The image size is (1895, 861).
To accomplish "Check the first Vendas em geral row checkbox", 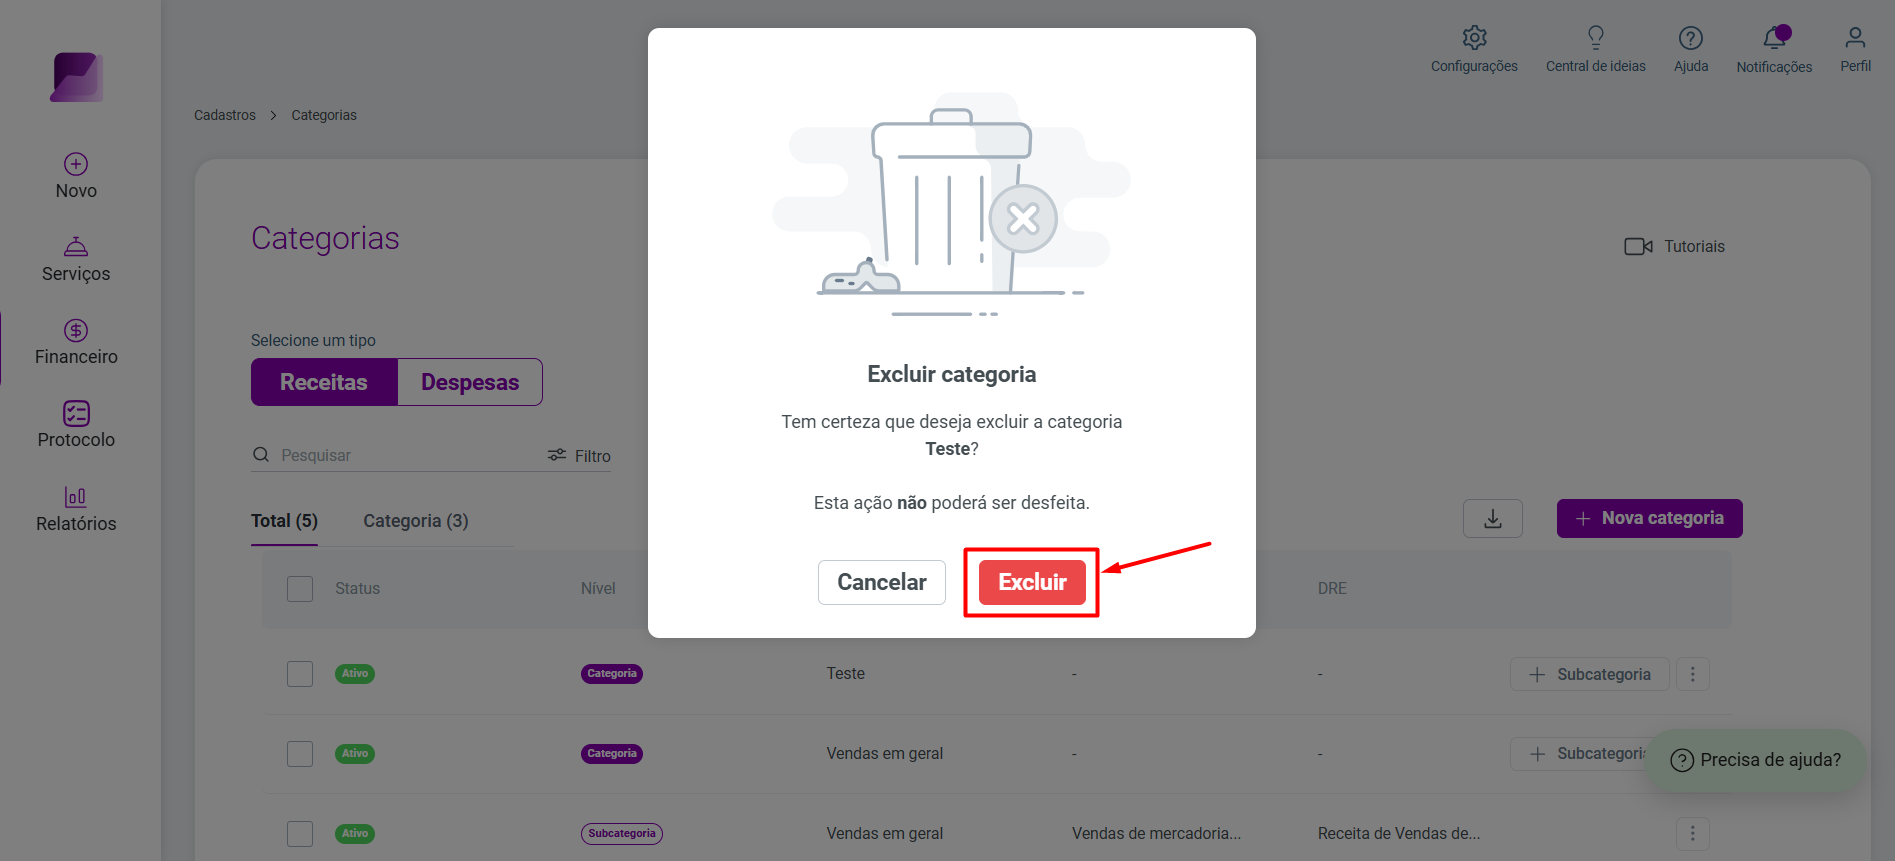I will (x=300, y=754).
